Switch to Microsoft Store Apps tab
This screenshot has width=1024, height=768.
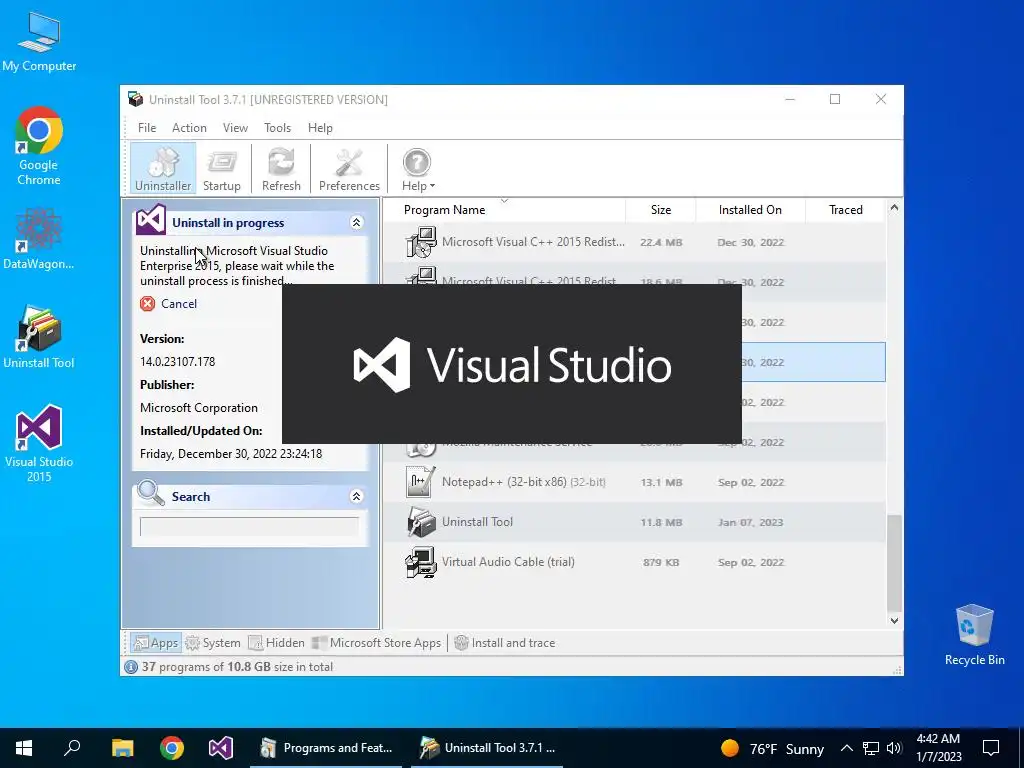[377, 643]
